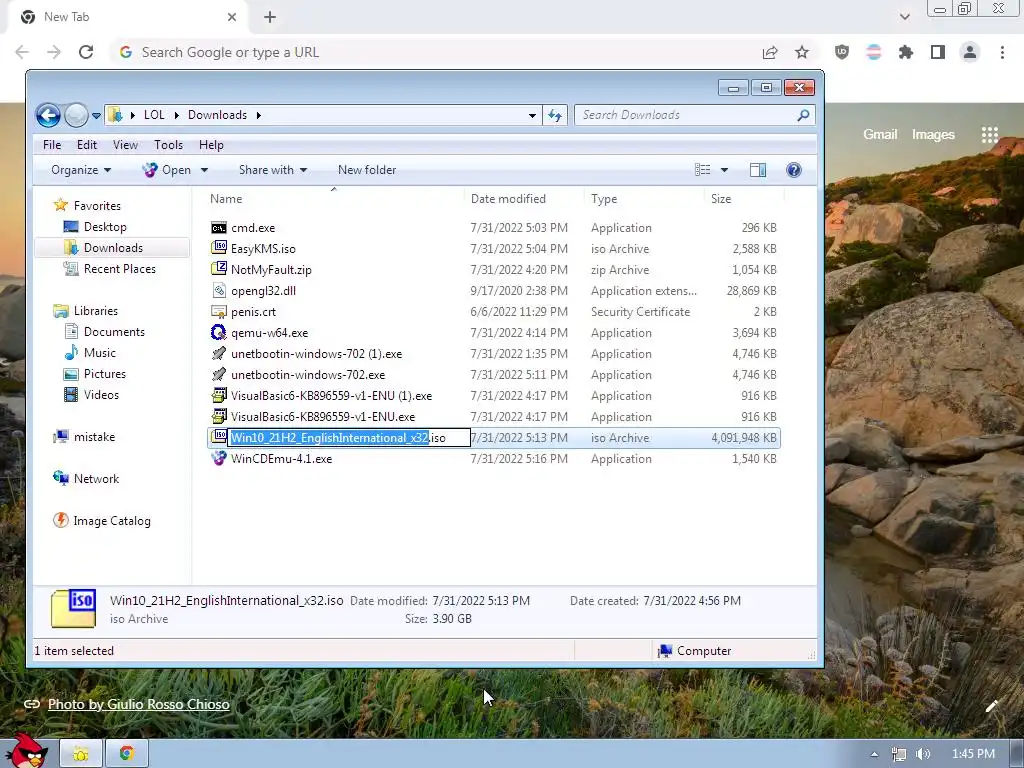Select NotMyFault.zip file icon
This screenshot has width=1024, height=768.
(219, 269)
